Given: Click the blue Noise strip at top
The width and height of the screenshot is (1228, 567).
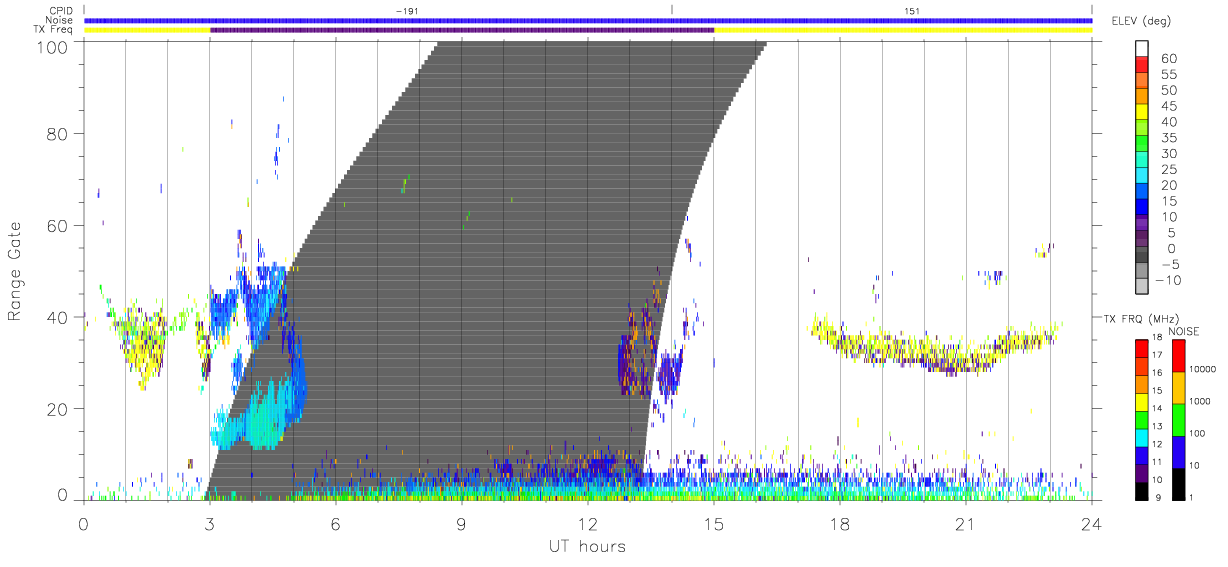Looking at the screenshot, I should click(588, 20).
